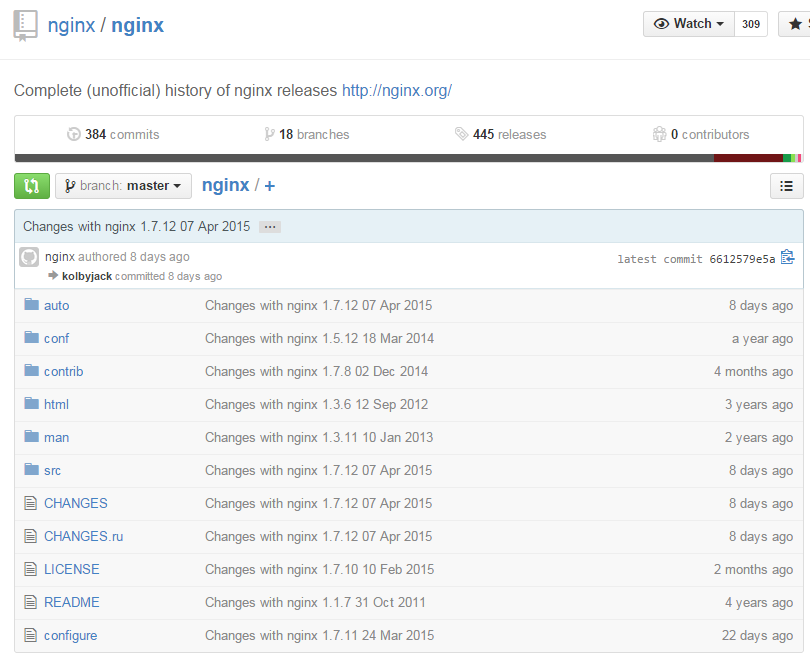The height and width of the screenshot is (661, 810).
Task: Open the conf folder
Action: pyautogui.click(x=56, y=338)
